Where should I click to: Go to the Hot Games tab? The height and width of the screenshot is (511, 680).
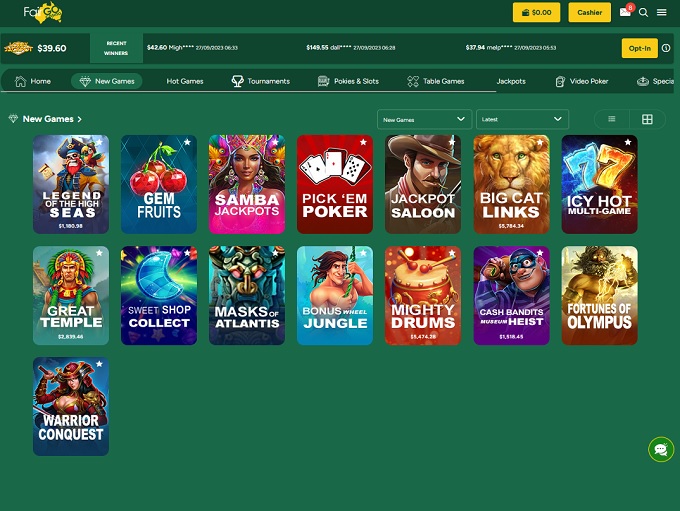coord(185,81)
